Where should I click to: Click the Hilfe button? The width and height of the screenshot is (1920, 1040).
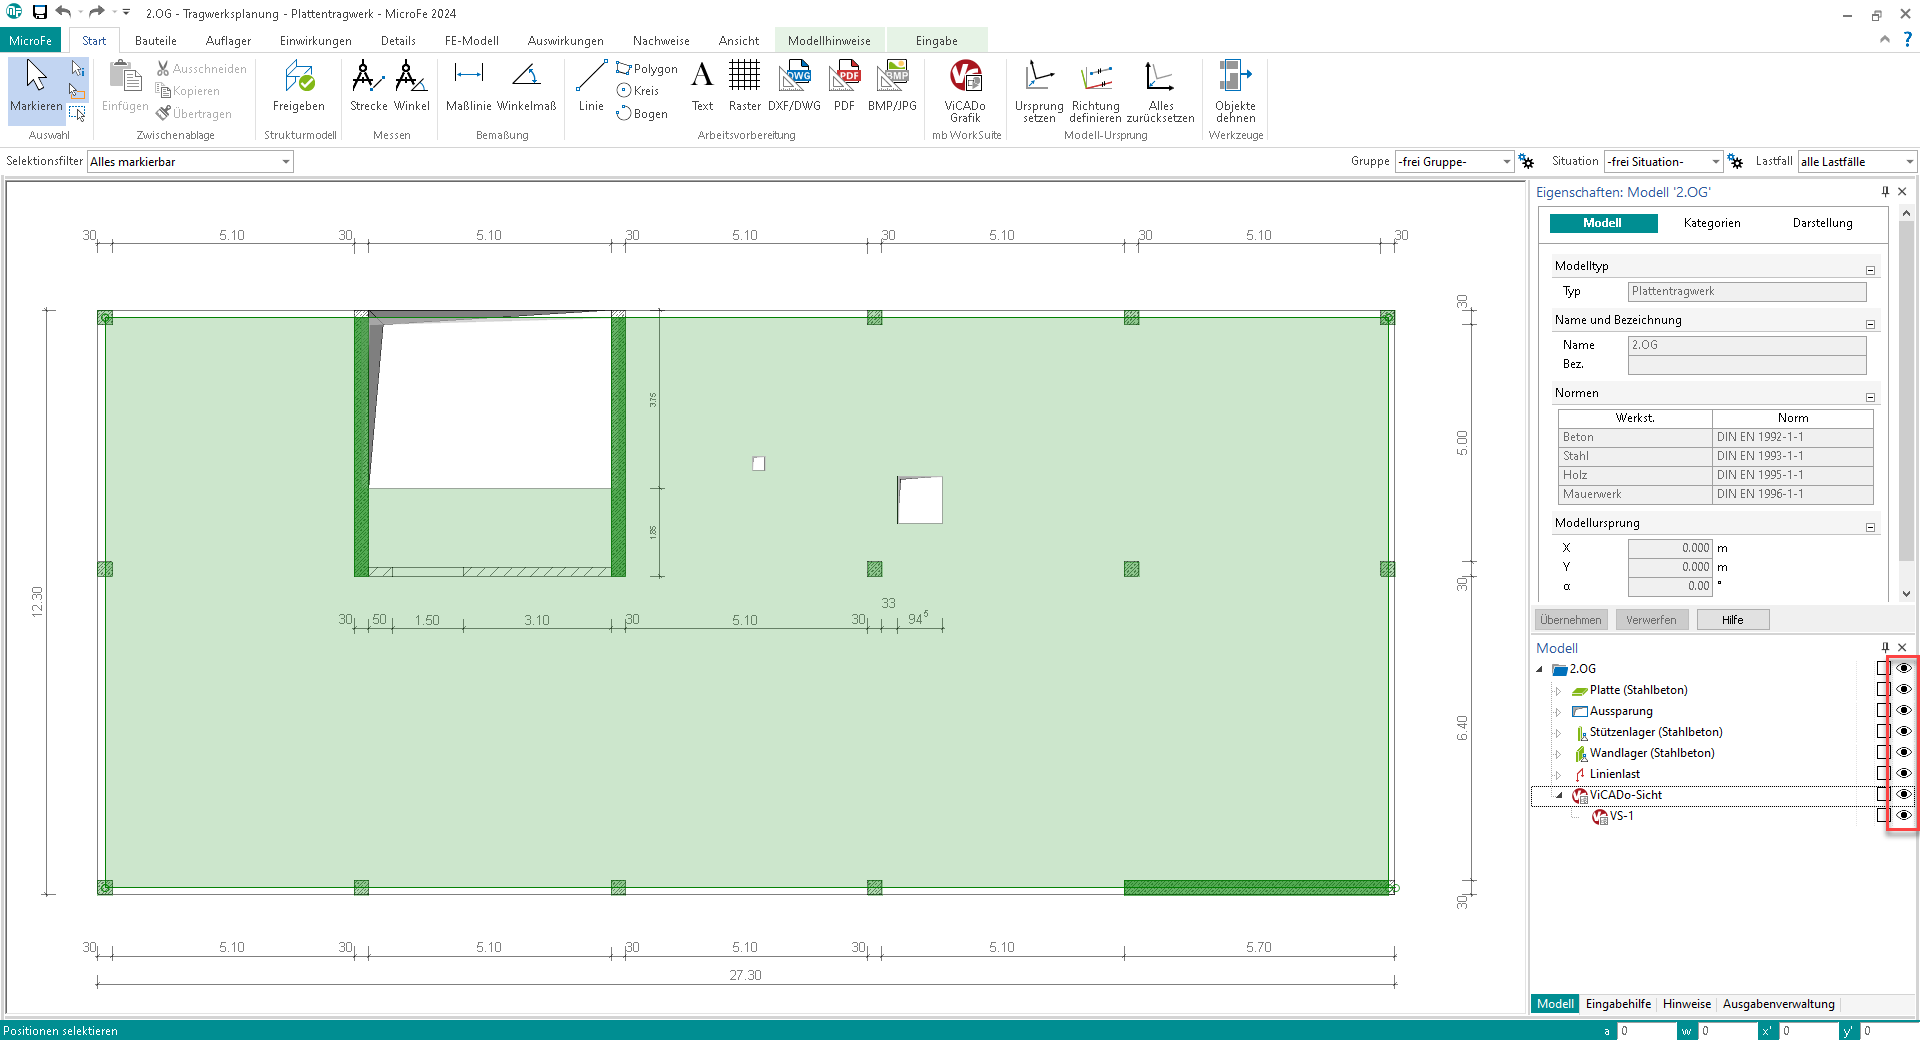(1732, 620)
